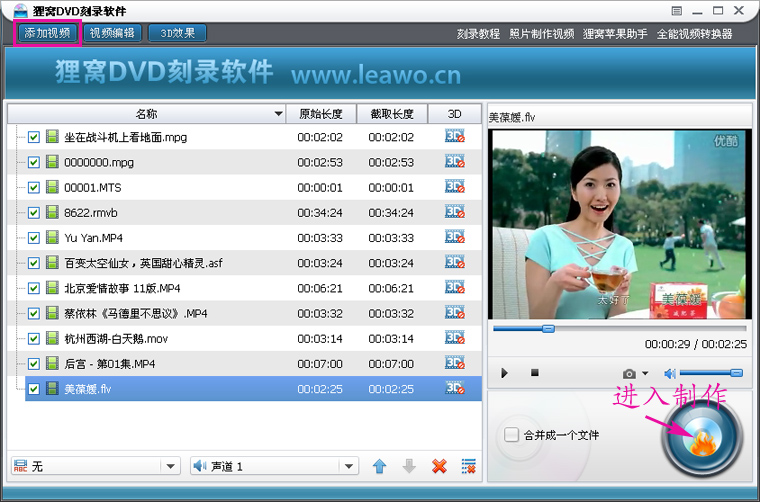The image size is (760, 502).
Task: Click the video preview thumbnail
Action: [618, 224]
